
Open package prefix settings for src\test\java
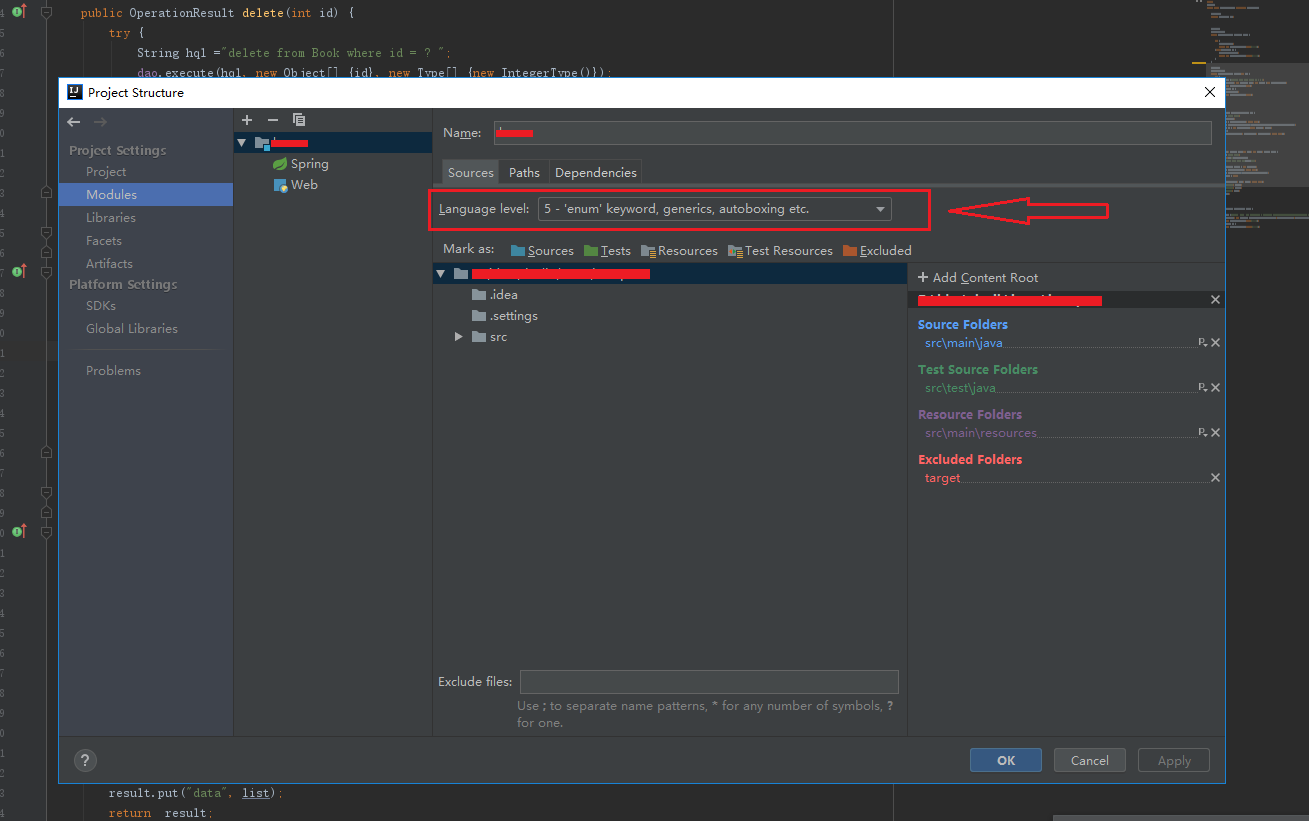pos(1202,387)
